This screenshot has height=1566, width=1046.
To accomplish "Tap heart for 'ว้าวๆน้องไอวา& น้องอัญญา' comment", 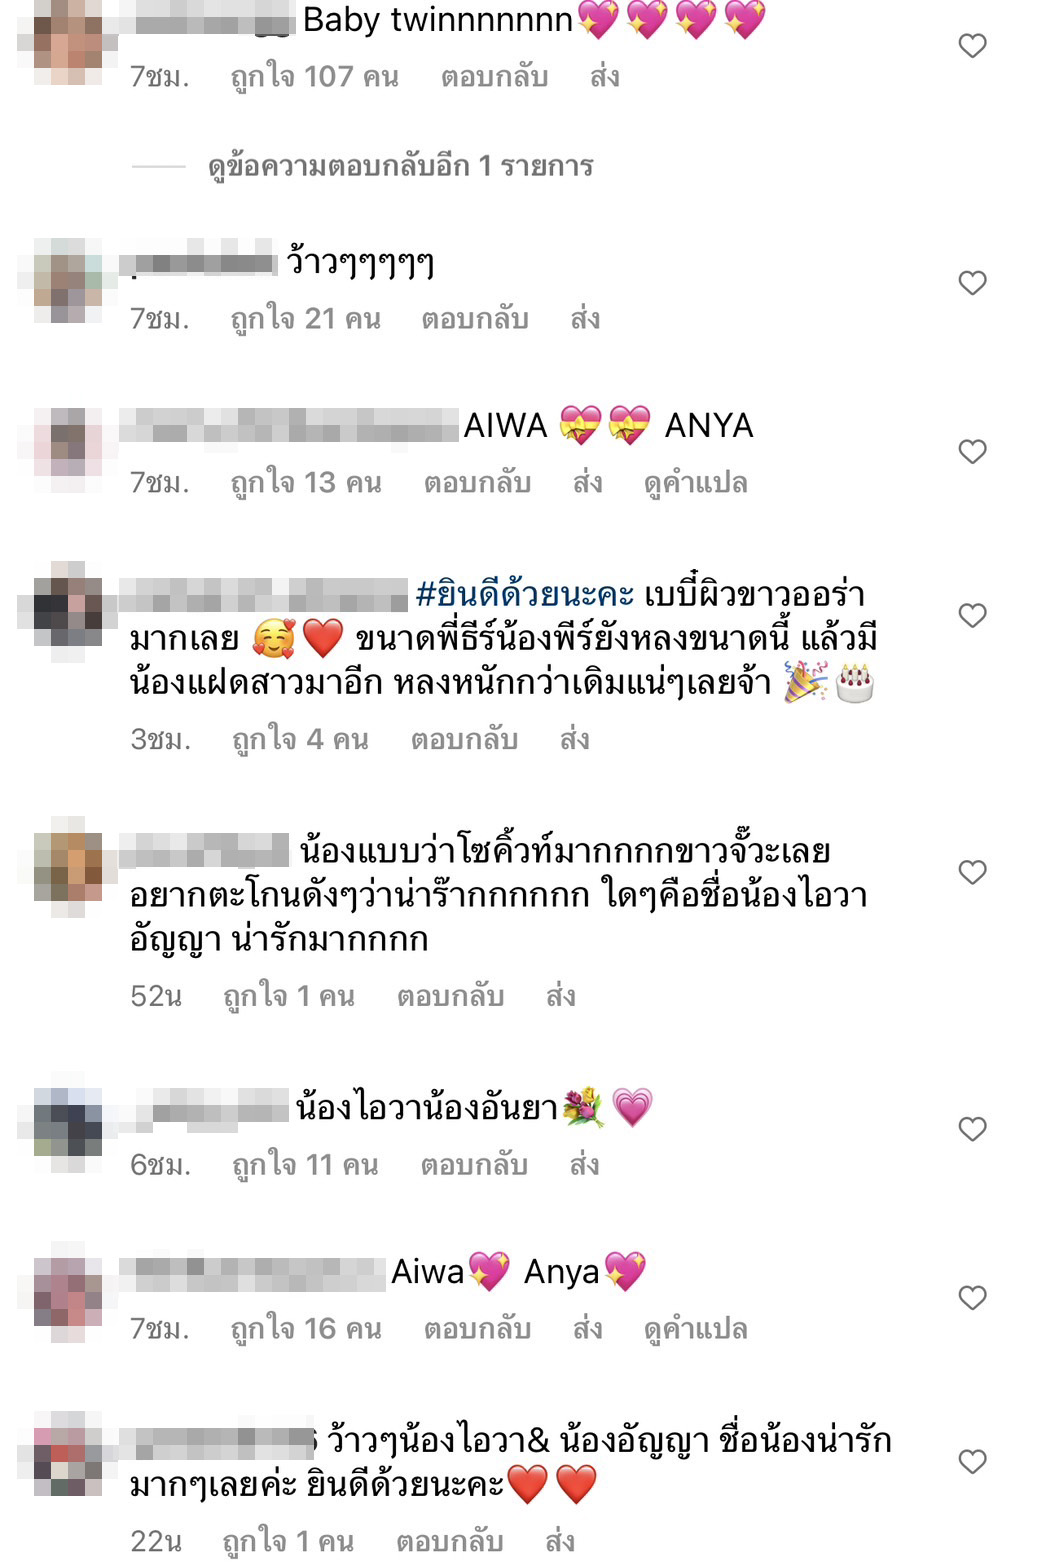I will click(972, 1462).
